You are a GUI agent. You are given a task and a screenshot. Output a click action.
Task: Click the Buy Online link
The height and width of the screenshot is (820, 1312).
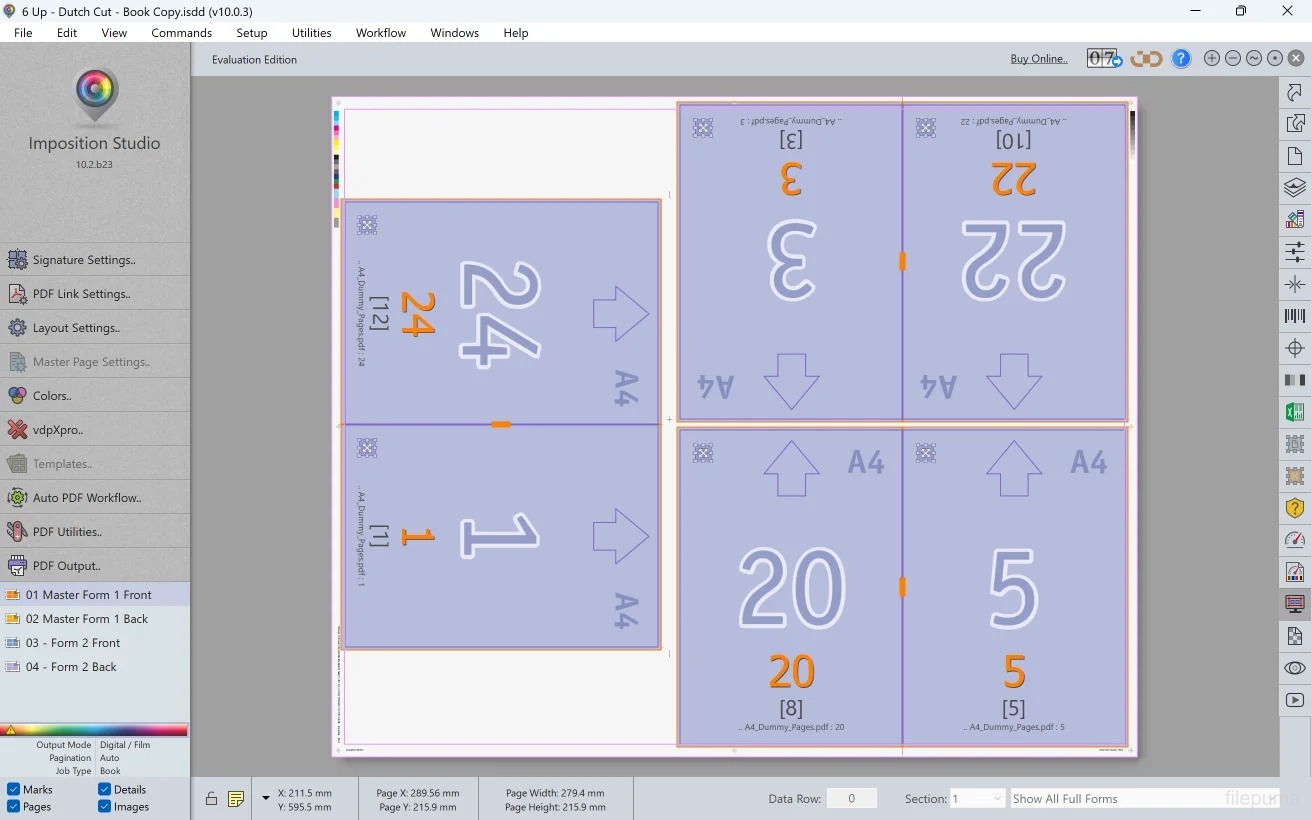point(1038,59)
